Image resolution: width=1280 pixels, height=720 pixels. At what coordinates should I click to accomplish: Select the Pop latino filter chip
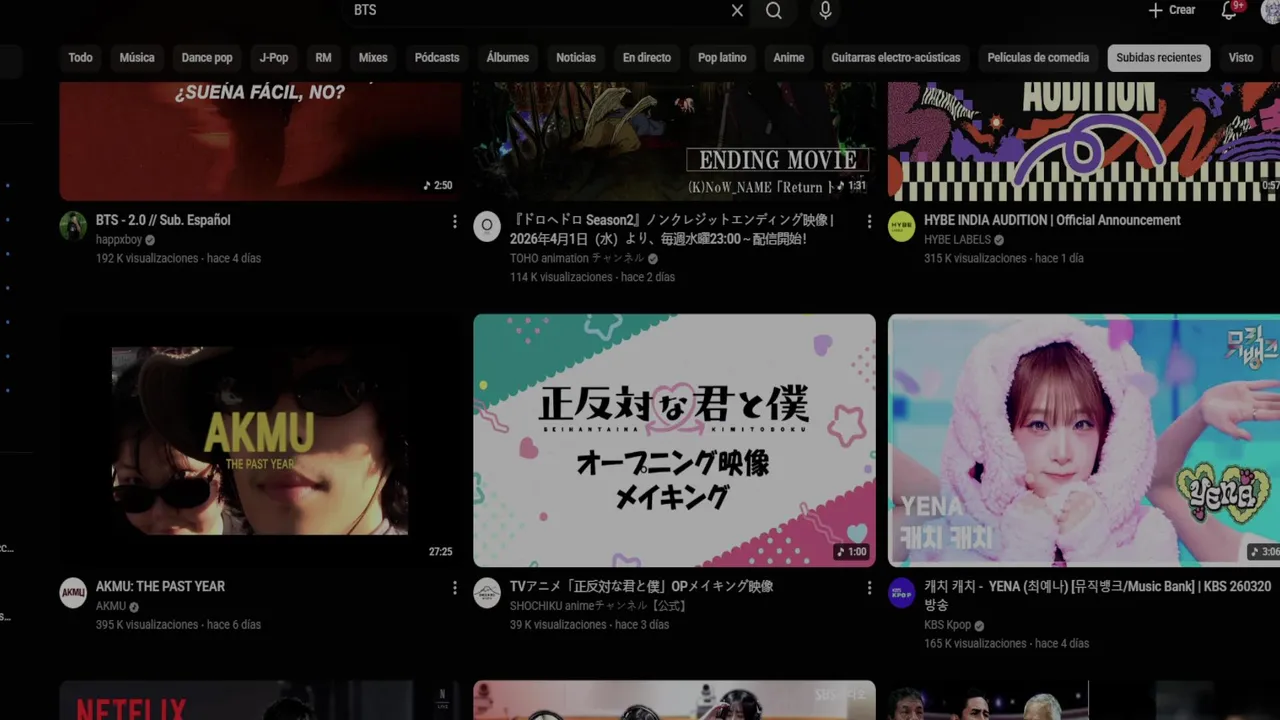[722, 58]
